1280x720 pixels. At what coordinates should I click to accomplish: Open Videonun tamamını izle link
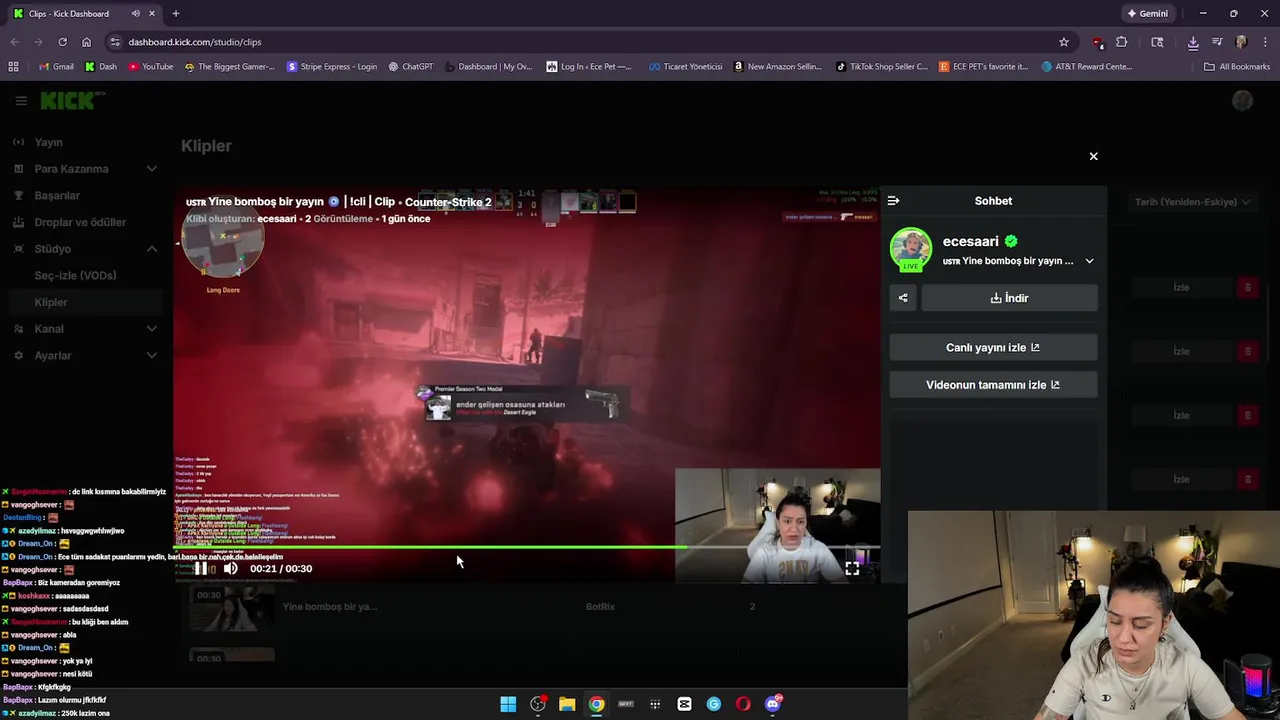click(x=993, y=385)
